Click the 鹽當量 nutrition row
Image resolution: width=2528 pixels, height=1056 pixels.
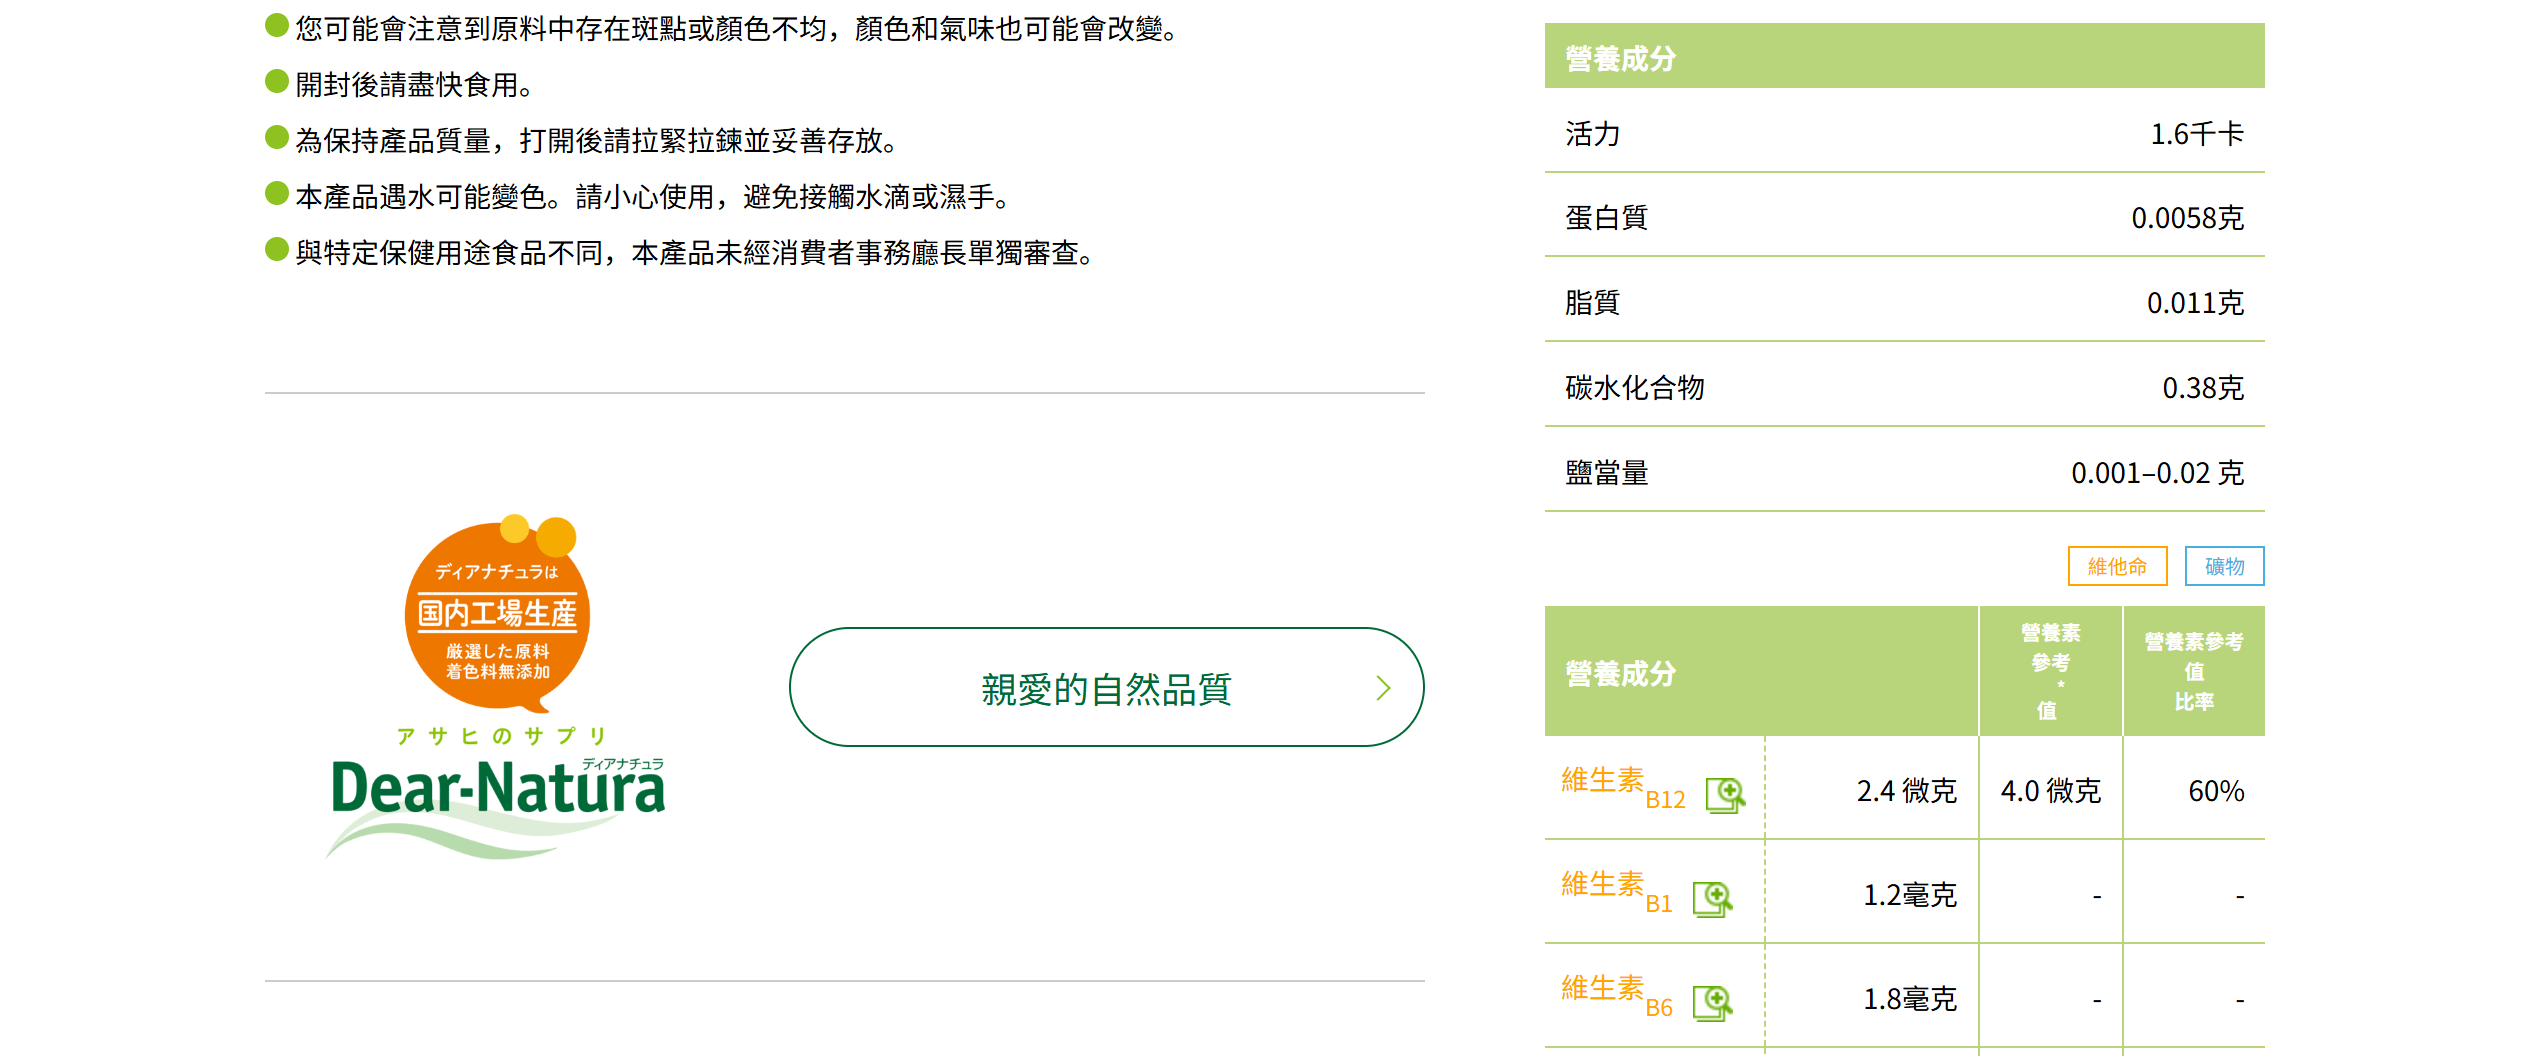pyautogui.click(x=1903, y=472)
